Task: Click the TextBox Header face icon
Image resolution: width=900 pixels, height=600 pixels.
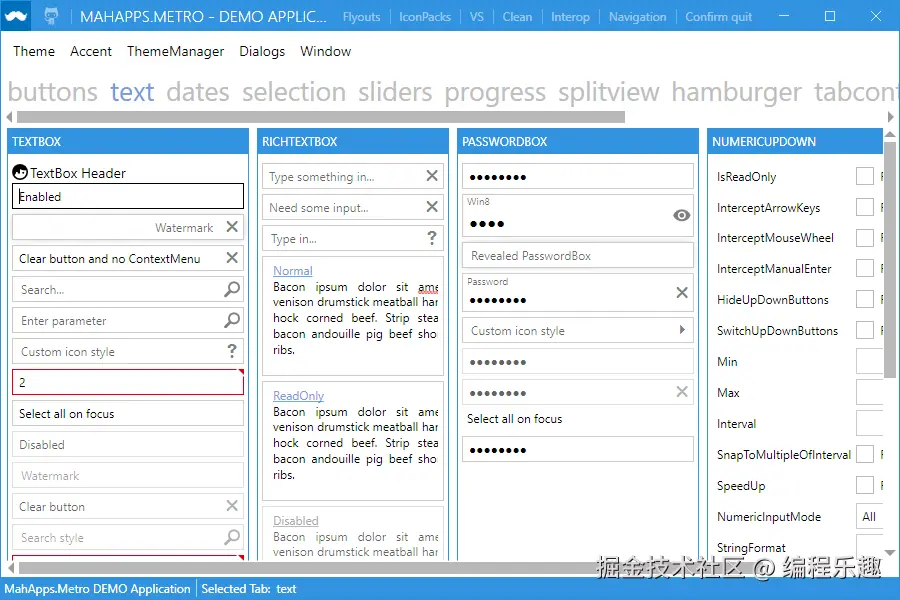Action: [x=20, y=172]
